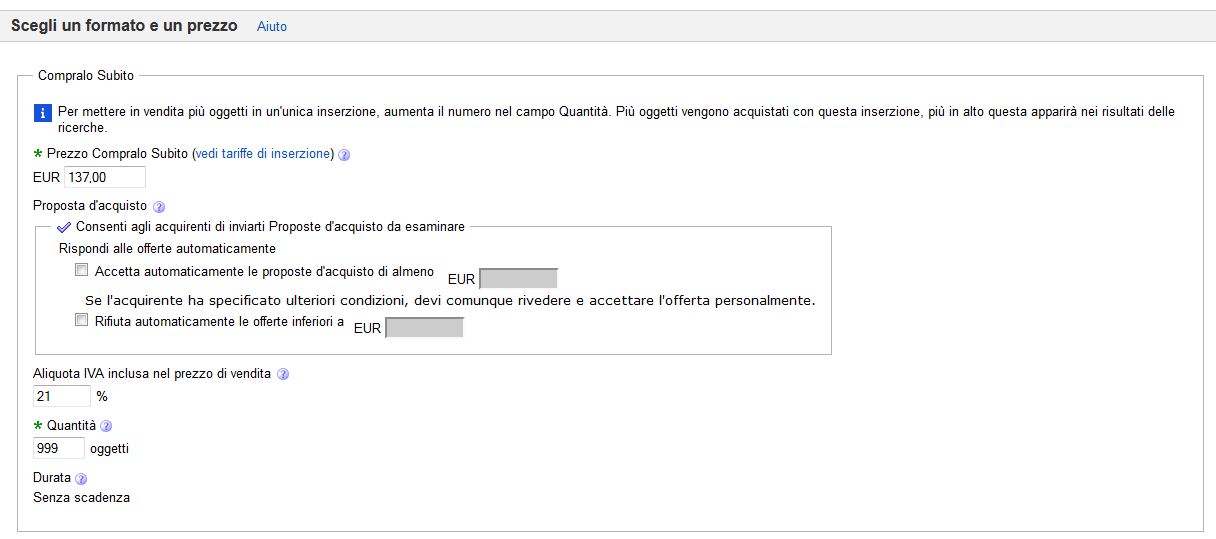
Task: Click green asterisk before Prezzo Compralo Subito
Action: tap(38, 154)
